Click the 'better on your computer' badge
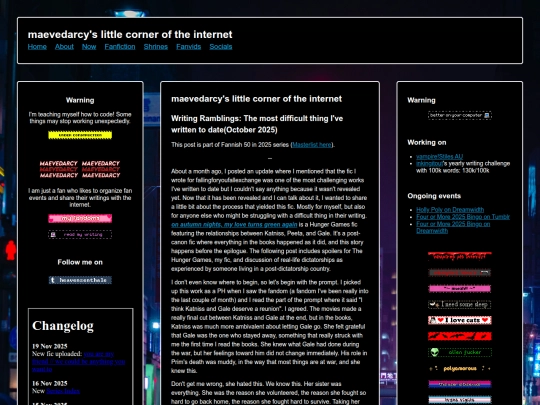 [x=460, y=115]
